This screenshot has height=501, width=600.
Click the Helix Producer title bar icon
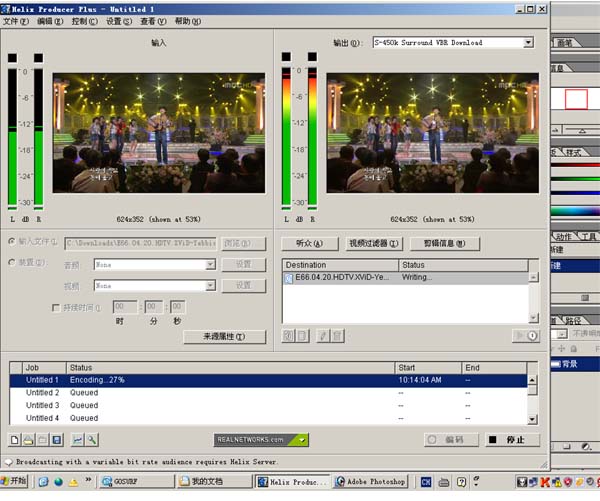point(5,8)
